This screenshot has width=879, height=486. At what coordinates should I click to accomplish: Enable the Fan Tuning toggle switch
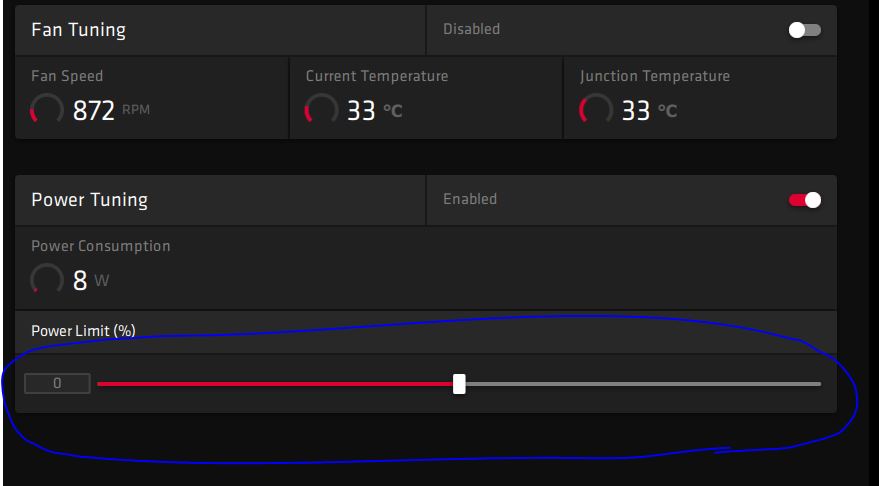(x=804, y=30)
